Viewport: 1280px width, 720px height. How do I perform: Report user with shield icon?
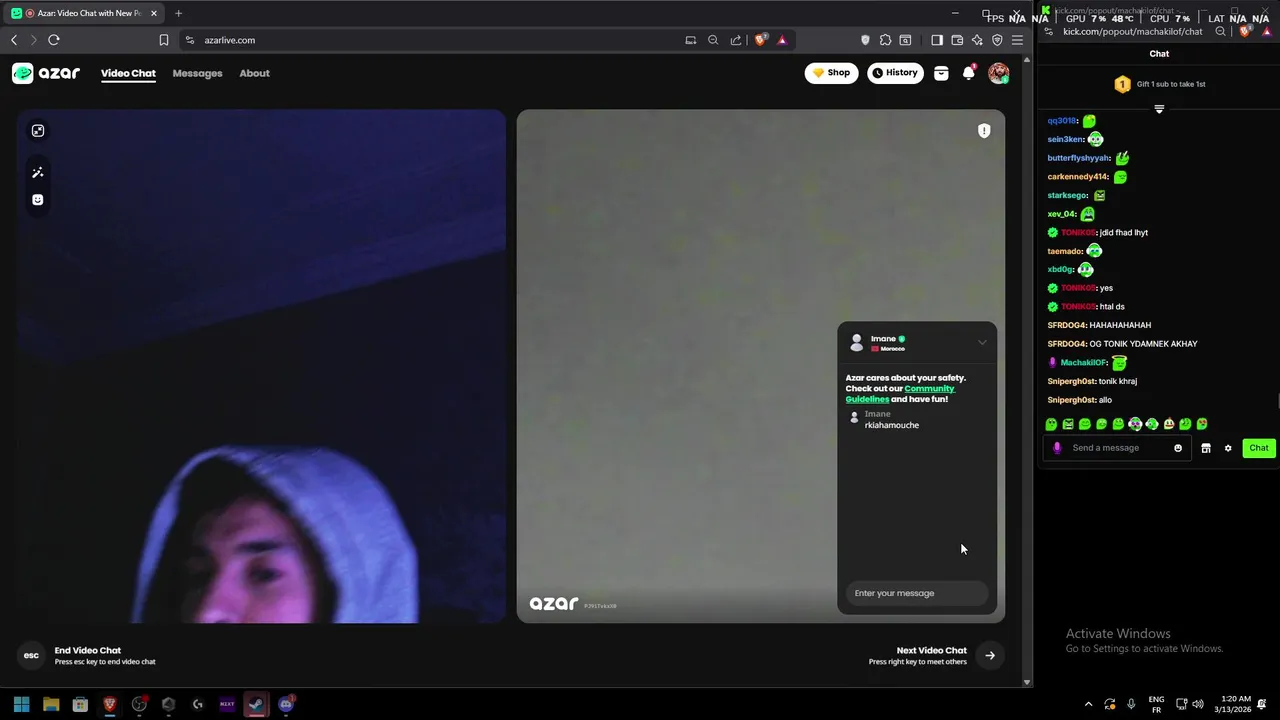click(984, 131)
